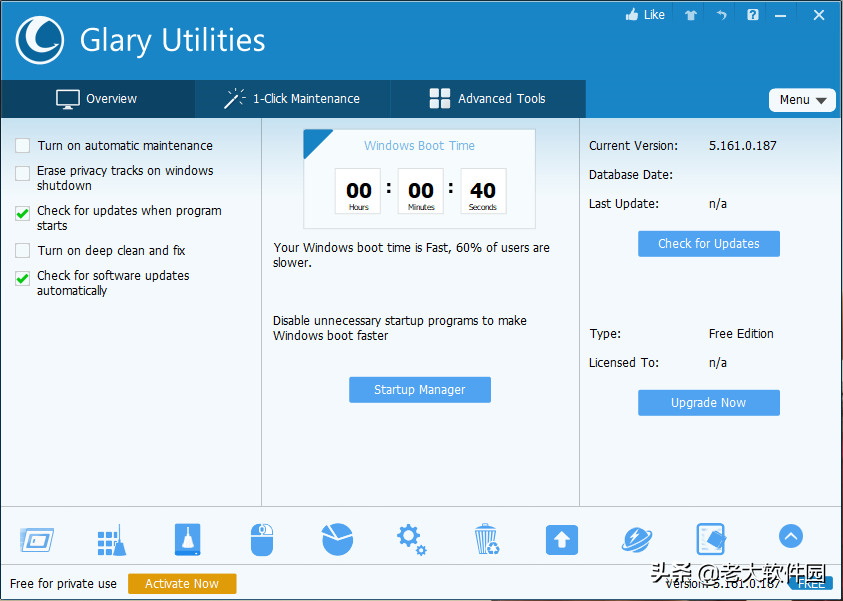
Task: Open the pie chart disk analysis tool
Action: pyautogui.click(x=337, y=540)
